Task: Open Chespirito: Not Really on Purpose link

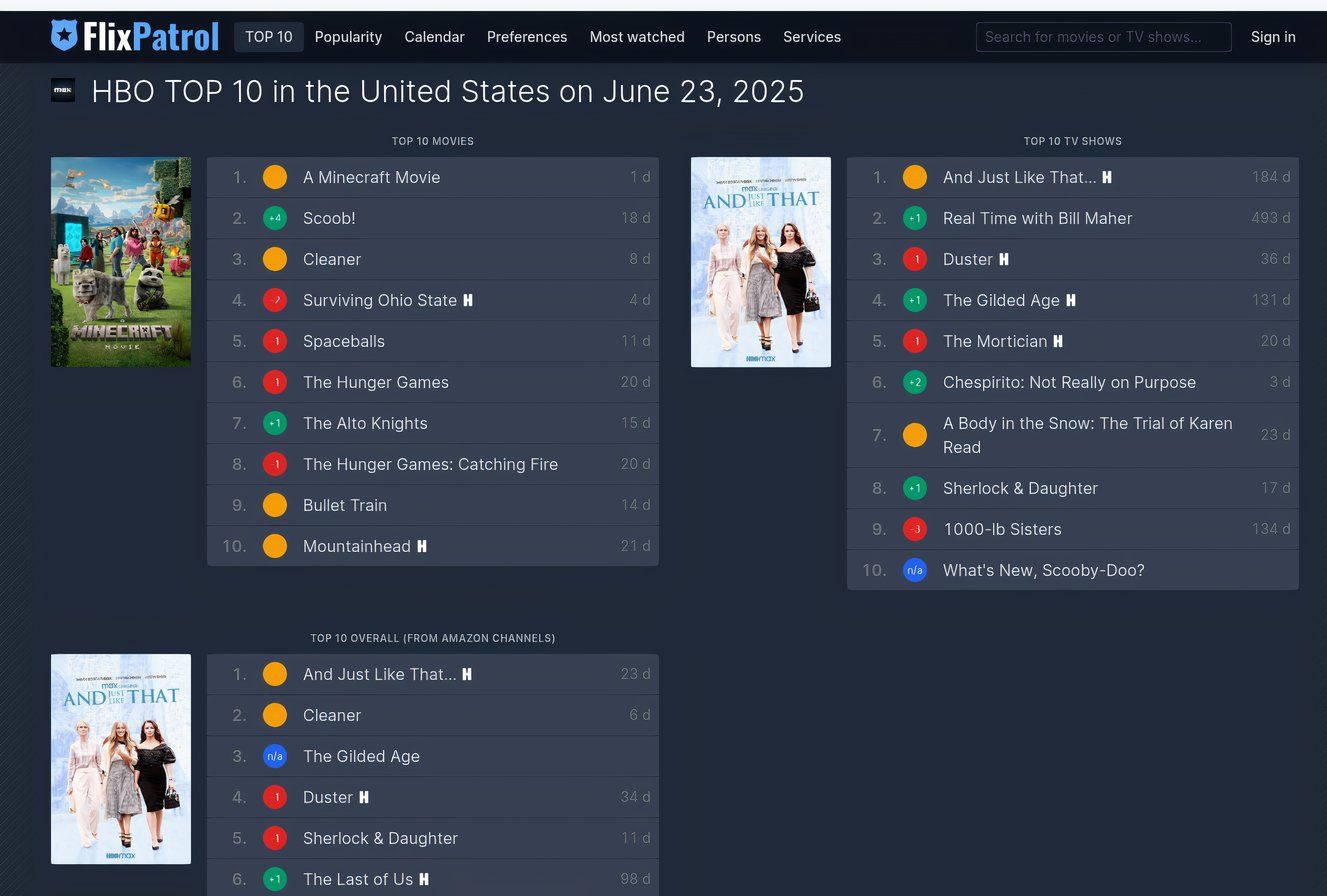Action: coord(1069,382)
